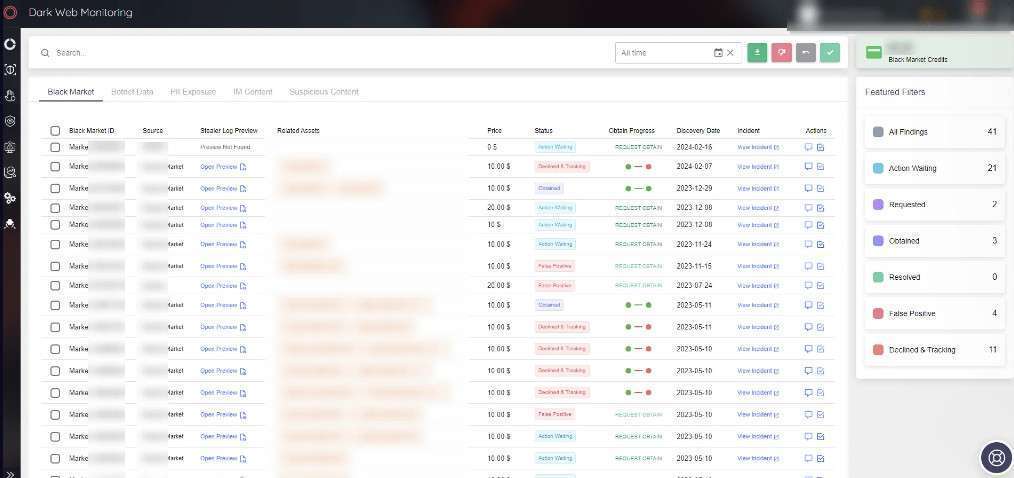
Task: Click Request Obtain for 2024-02-16 row
Action: coord(638,147)
